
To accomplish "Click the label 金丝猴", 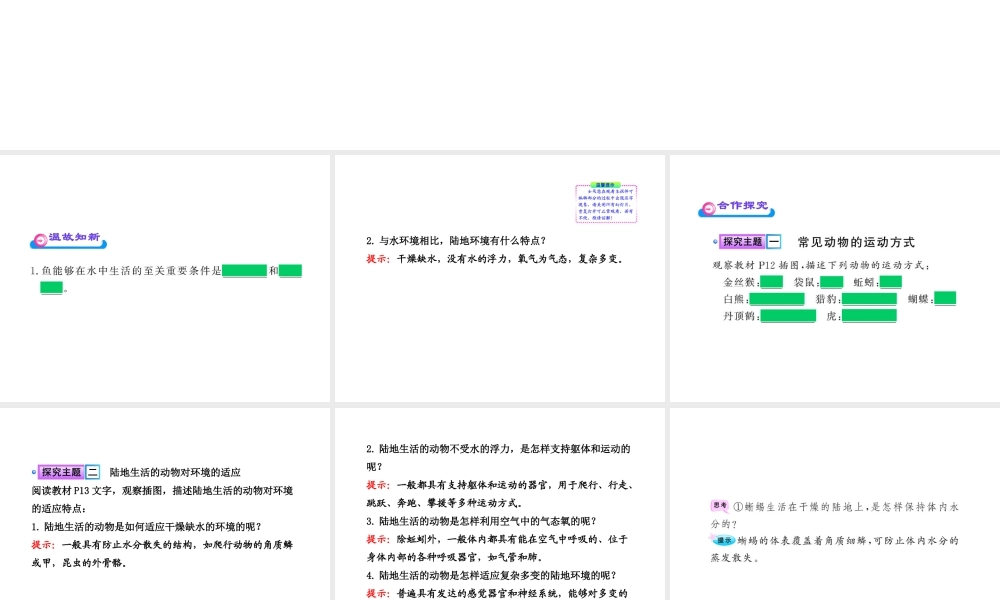I will coord(739,282).
